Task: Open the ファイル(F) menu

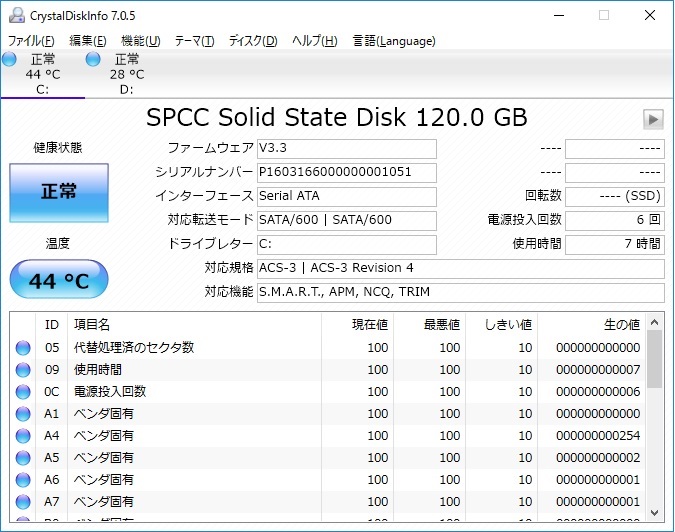Action: (x=31, y=41)
